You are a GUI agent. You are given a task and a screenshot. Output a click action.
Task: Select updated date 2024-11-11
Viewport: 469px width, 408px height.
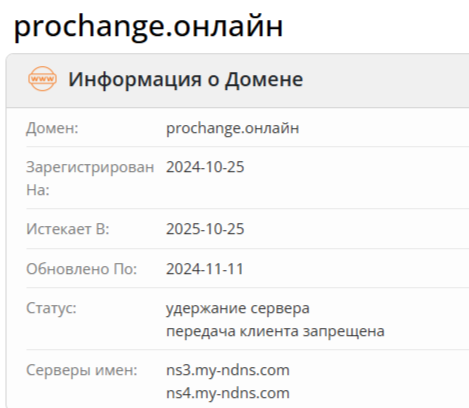click(x=205, y=269)
